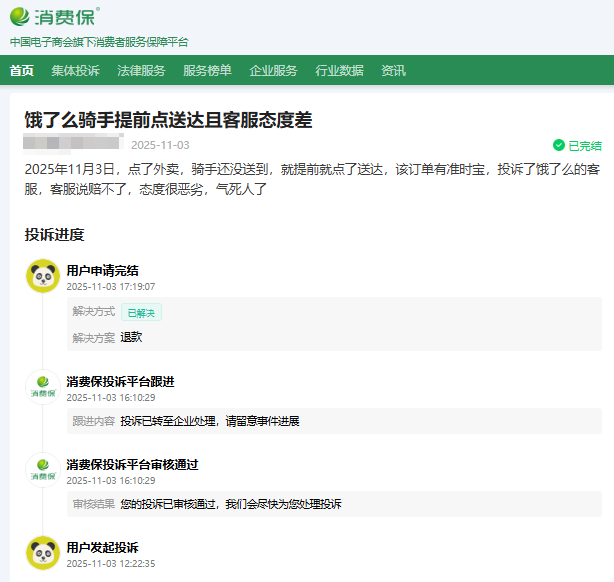Go to 法律服务 in navigation bar
614x582 pixels.
141,70
